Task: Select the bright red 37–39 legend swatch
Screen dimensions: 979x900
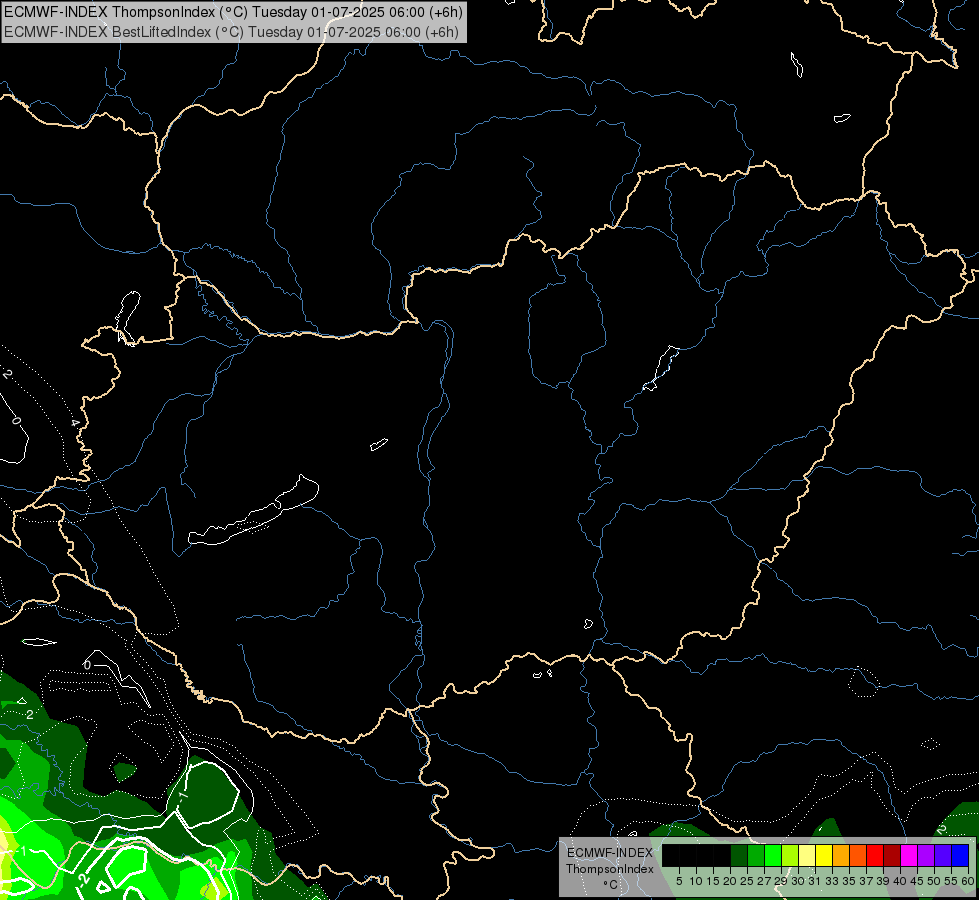Action: [875, 855]
